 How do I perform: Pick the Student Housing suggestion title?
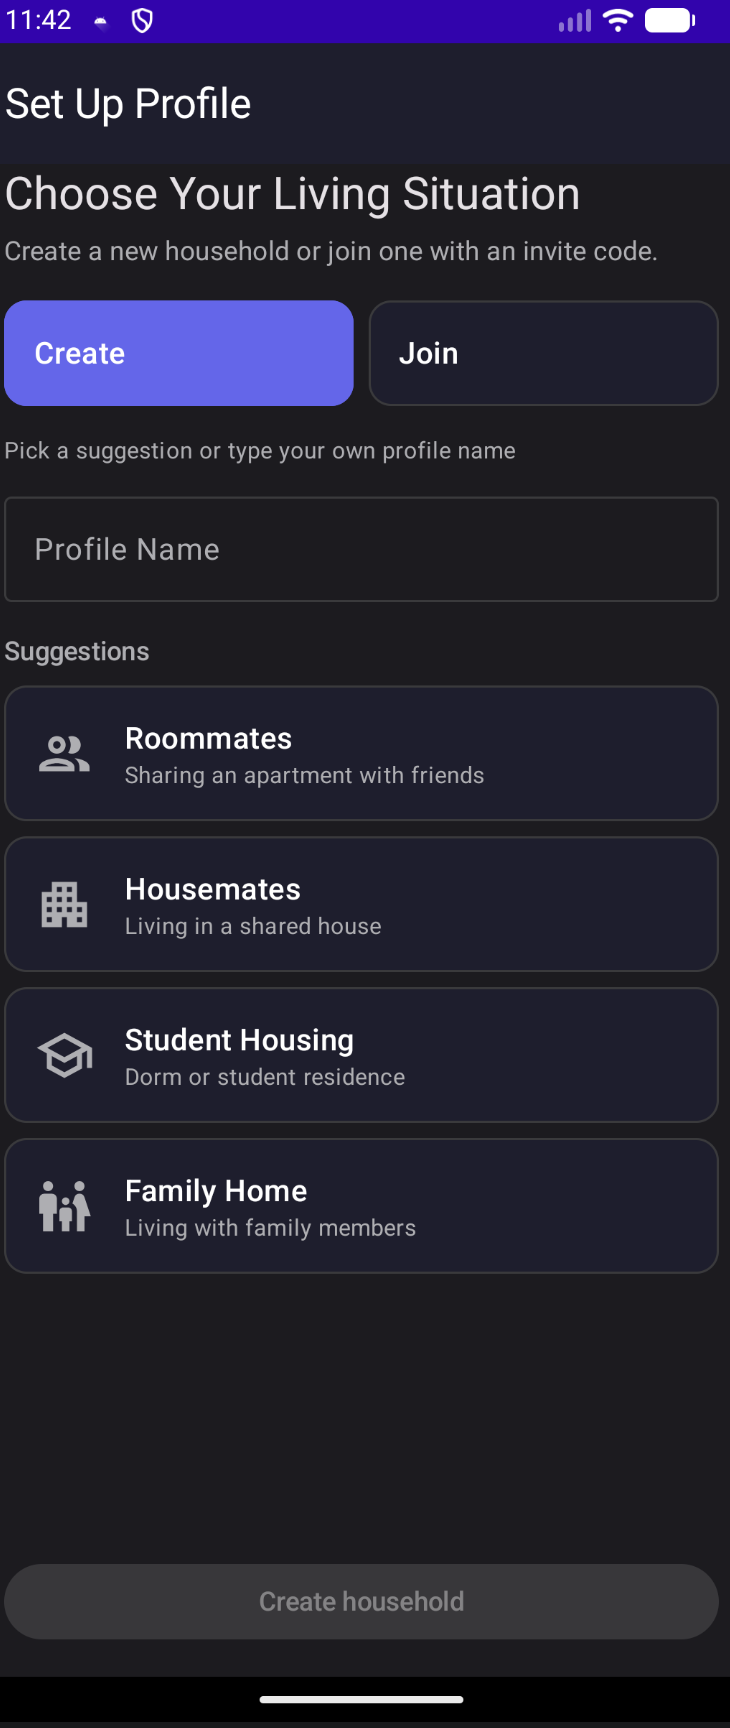239,1040
